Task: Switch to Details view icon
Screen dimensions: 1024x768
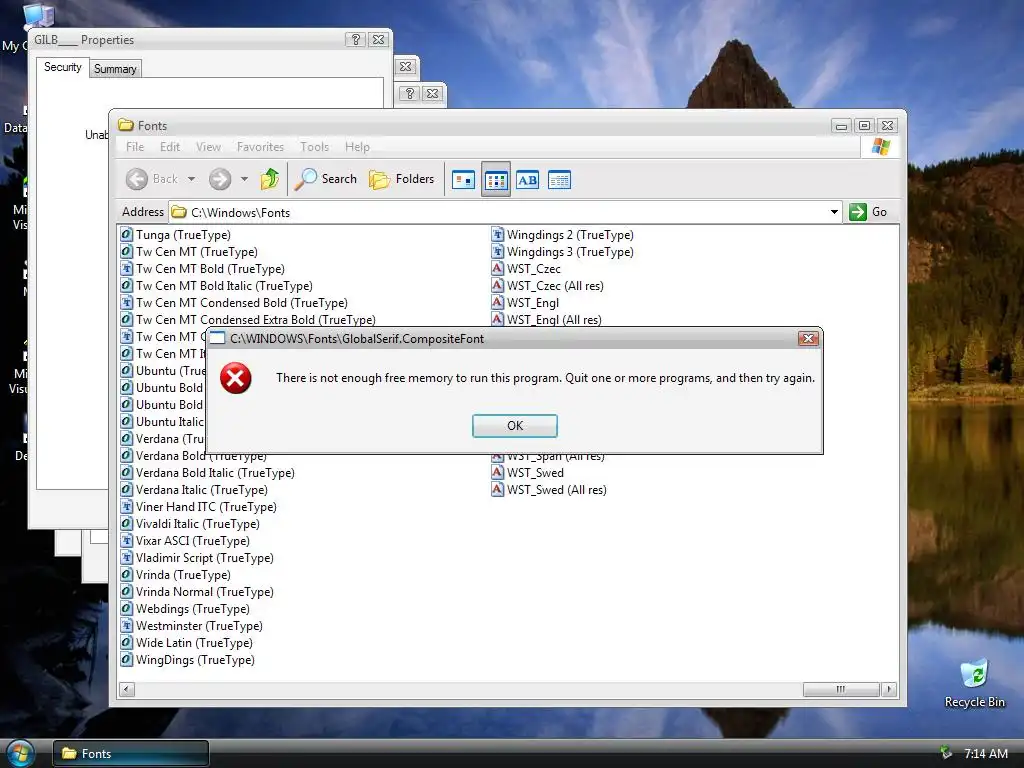Action: click(560, 180)
